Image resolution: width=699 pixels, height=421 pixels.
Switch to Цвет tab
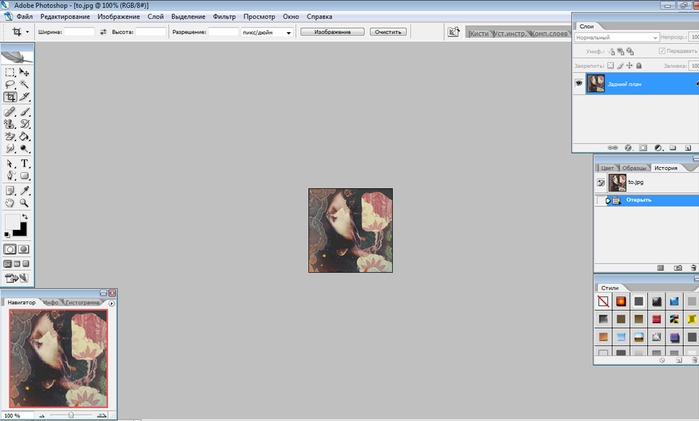[607, 168]
